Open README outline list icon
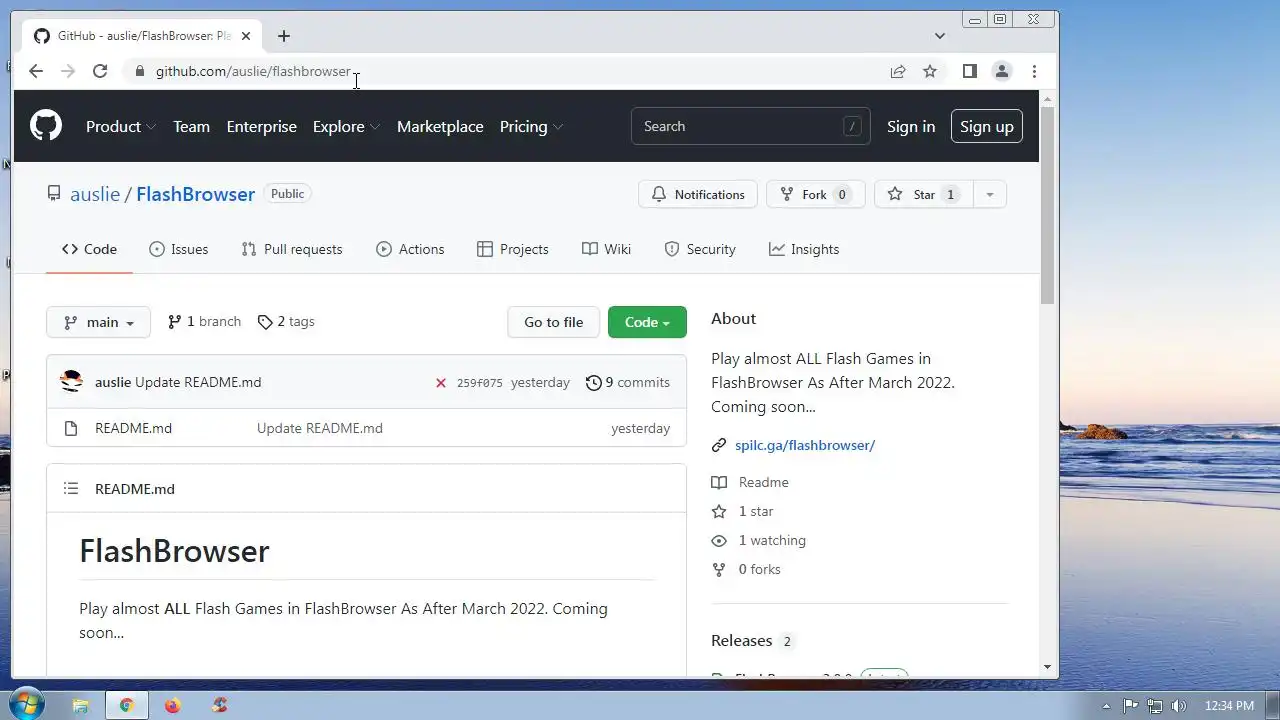Image resolution: width=1280 pixels, height=720 pixels. click(x=70, y=488)
